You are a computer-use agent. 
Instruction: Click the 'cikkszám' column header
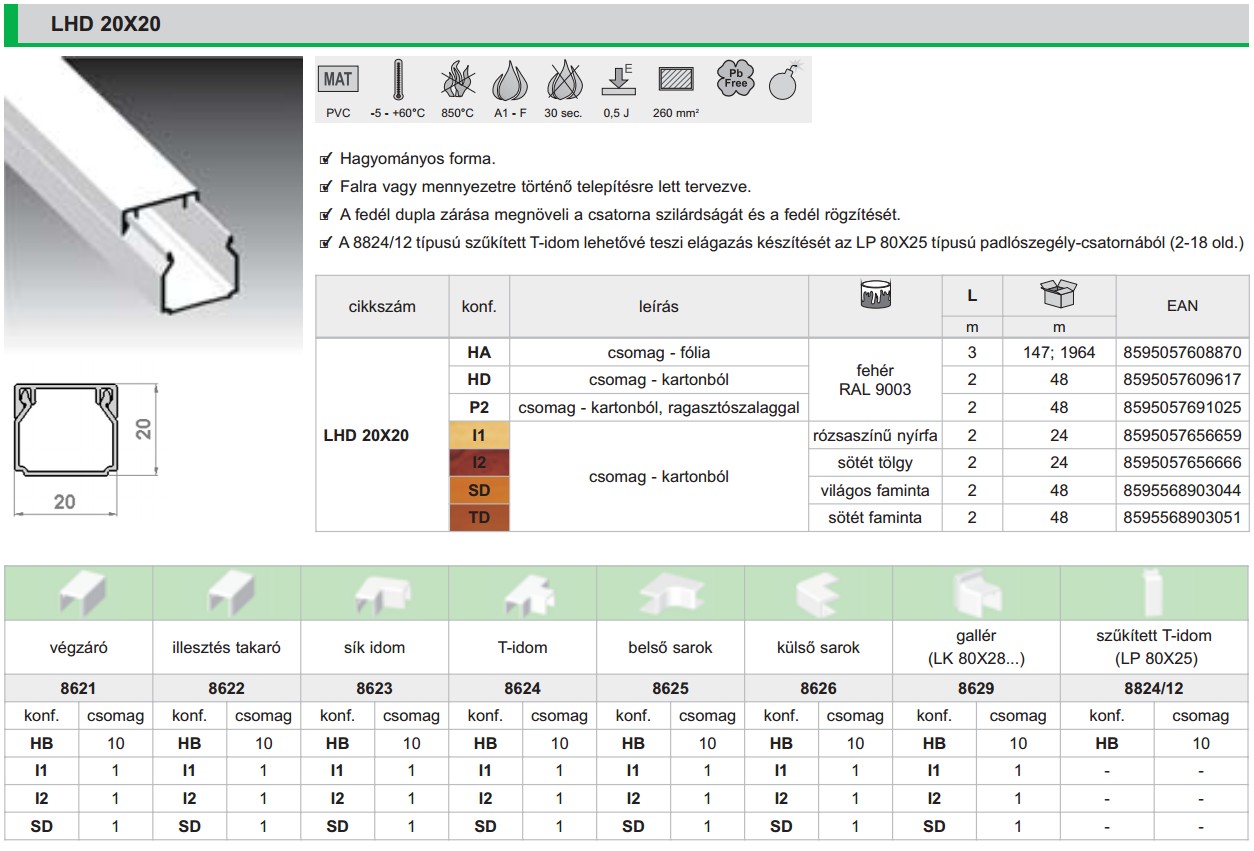(x=382, y=306)
